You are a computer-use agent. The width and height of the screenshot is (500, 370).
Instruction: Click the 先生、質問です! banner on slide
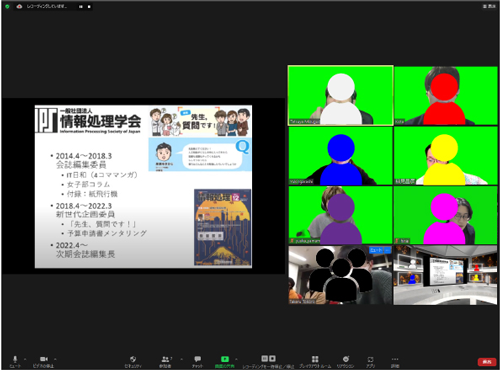click(200, 121)
